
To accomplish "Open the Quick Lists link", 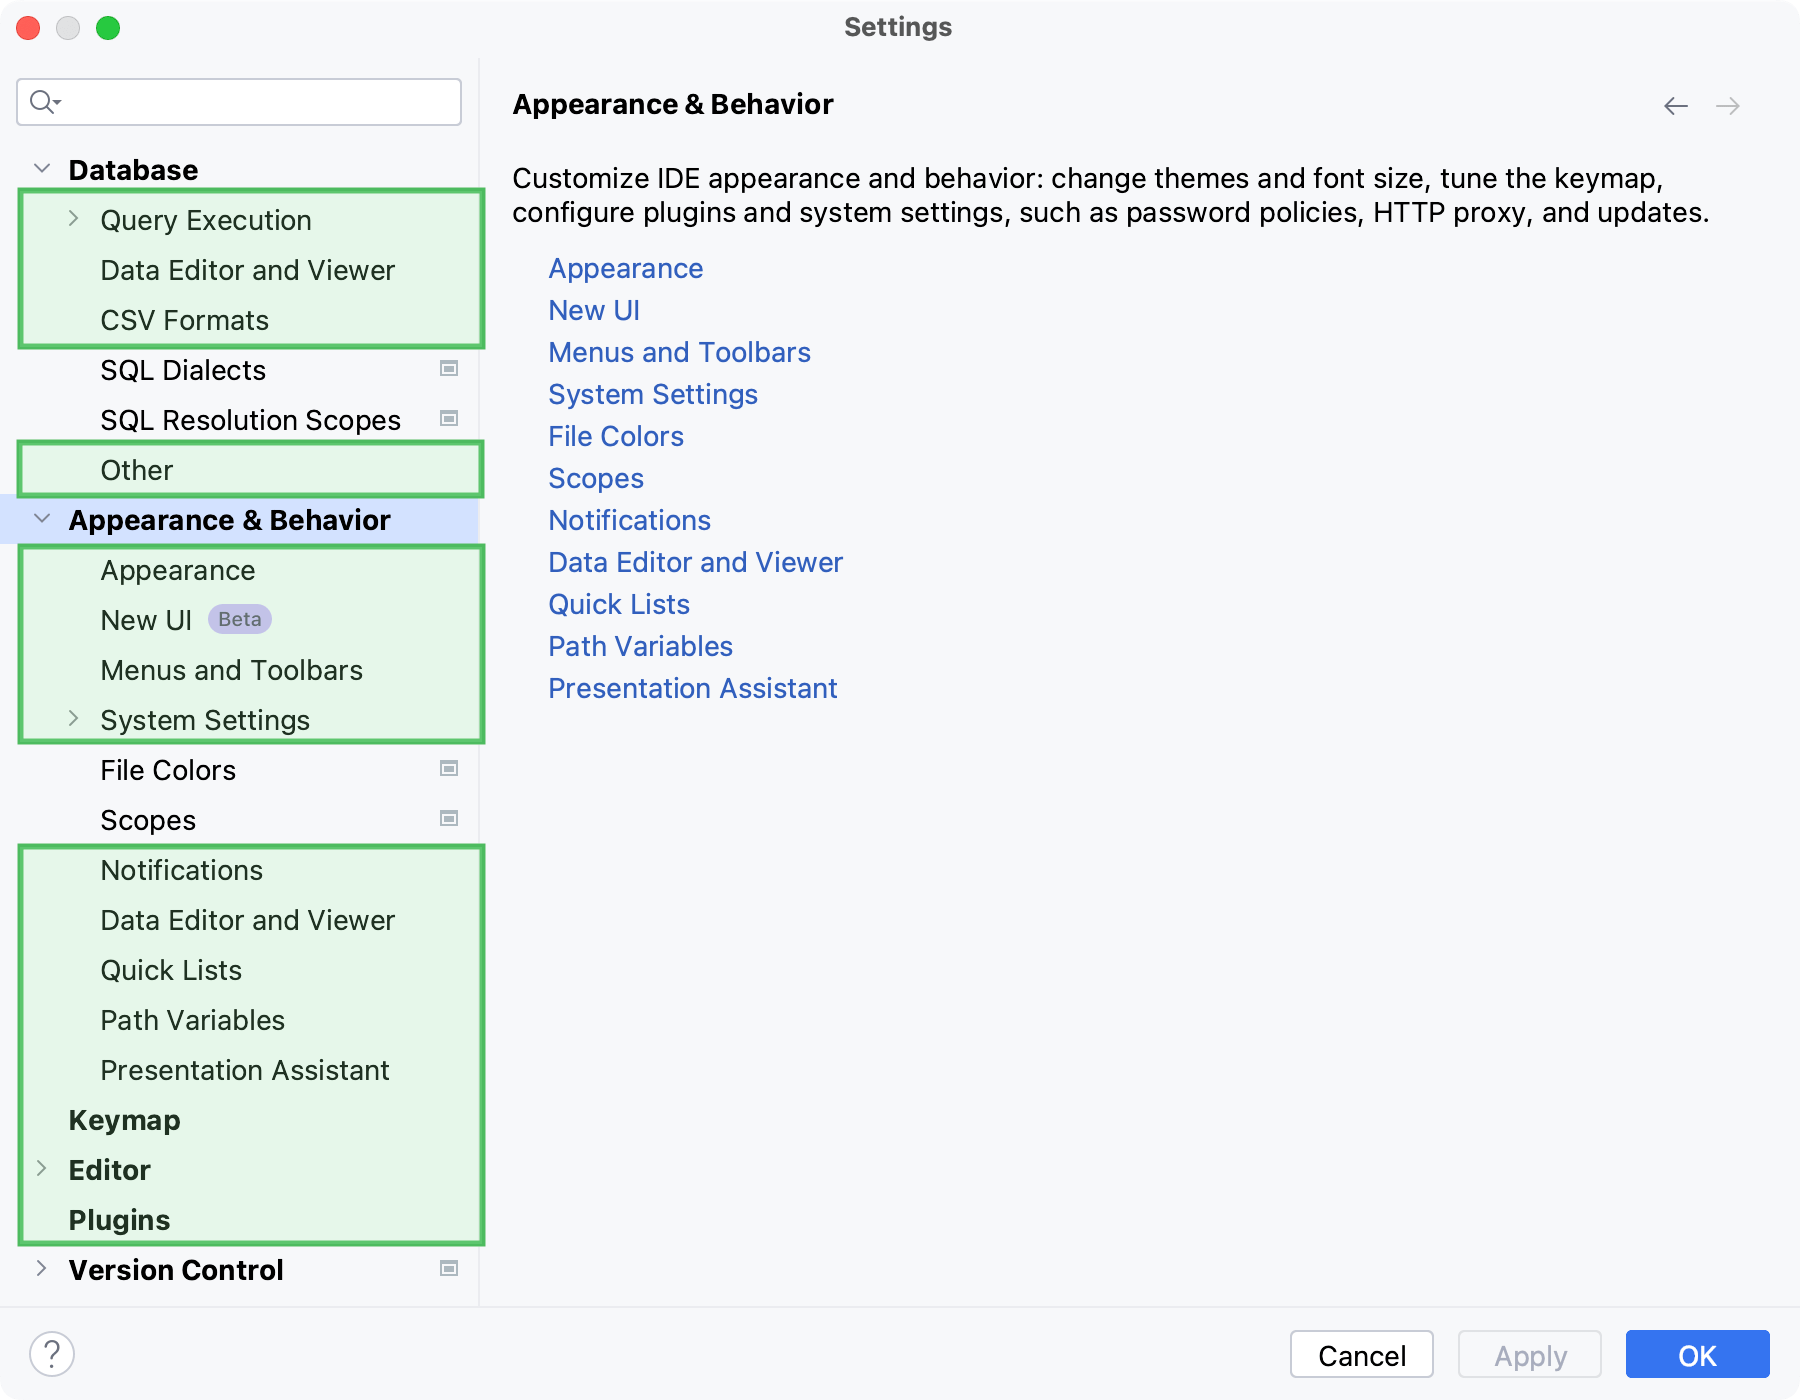I will point(619,605).
